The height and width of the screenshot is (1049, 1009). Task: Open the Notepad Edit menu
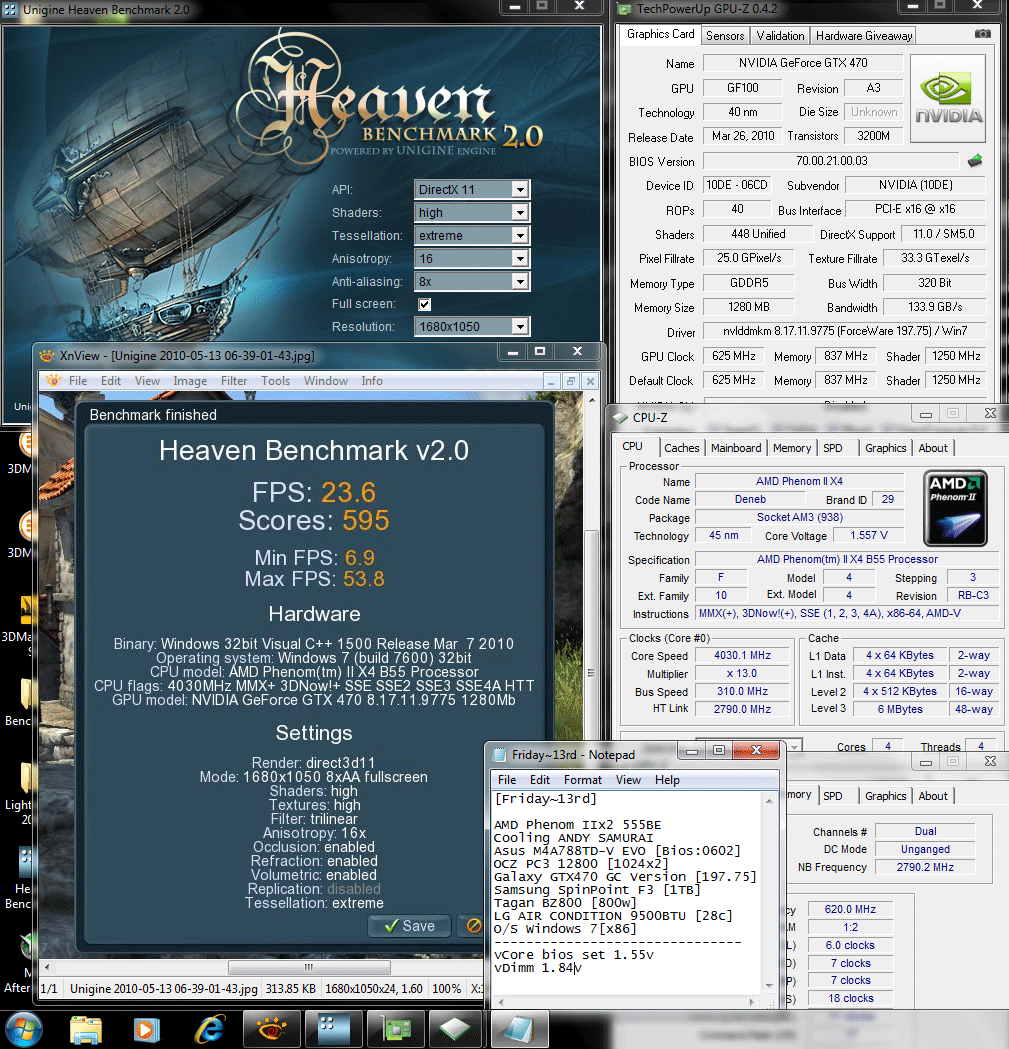(539, 779)
